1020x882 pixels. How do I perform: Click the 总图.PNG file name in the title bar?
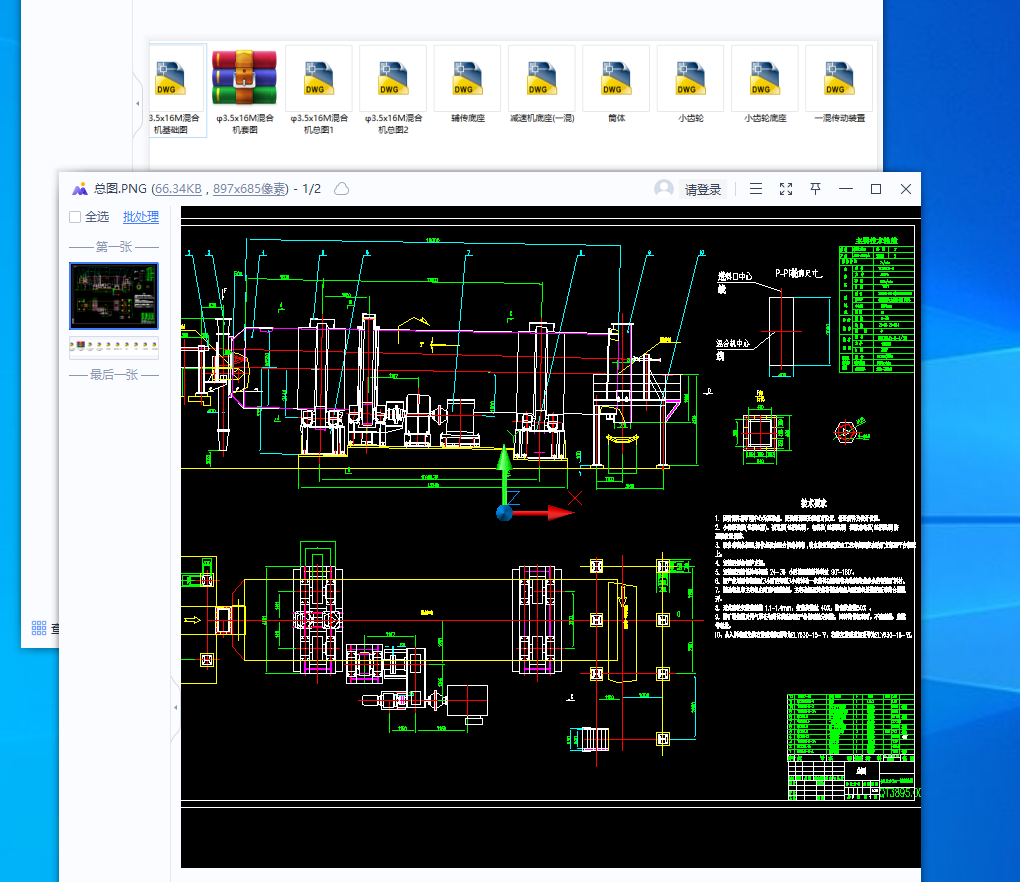(120, 189)
